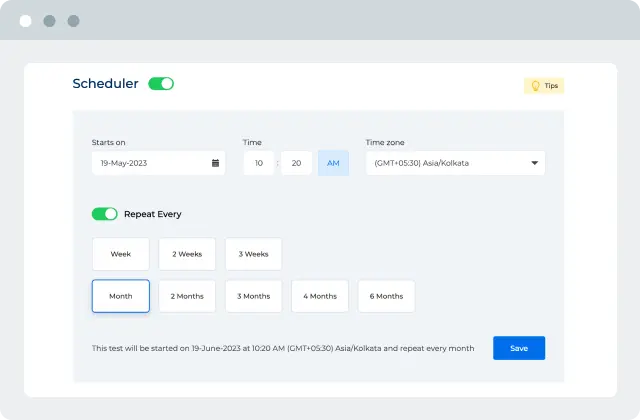
Task: Click the Starts on date field
Action: (x=150, y=163)
